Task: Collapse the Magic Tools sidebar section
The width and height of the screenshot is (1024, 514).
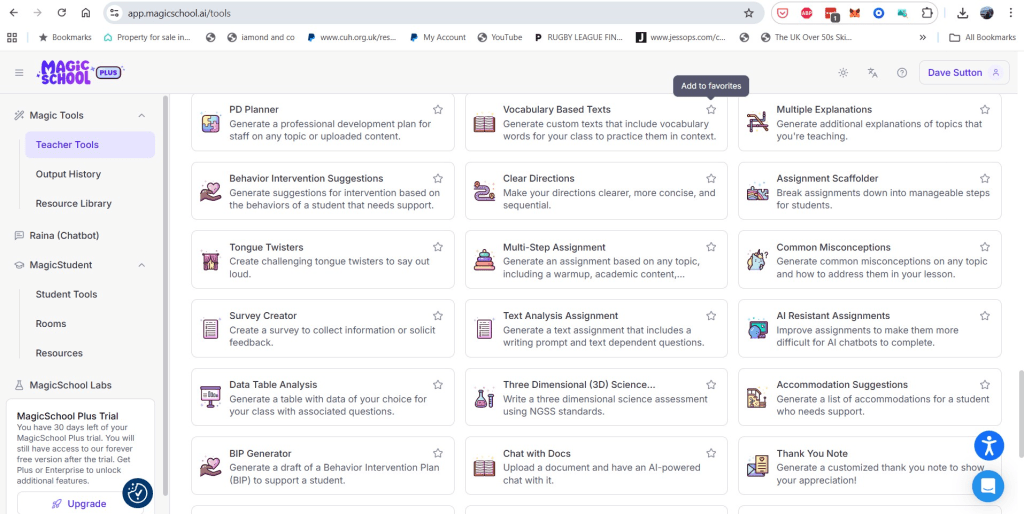Action: point(141,116)
